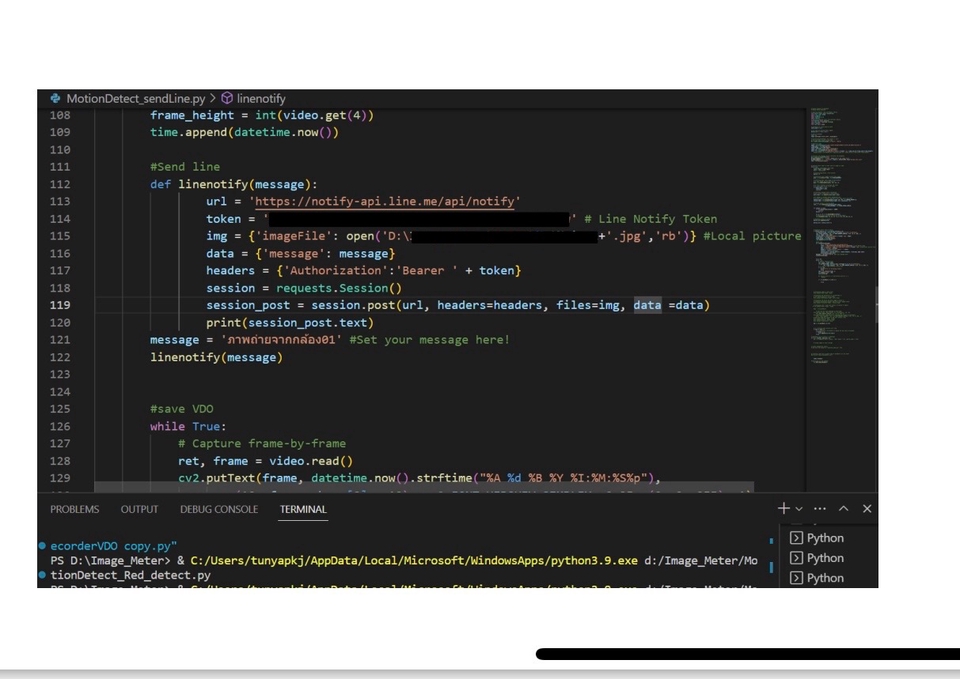Open the panel more actions ellipsis
Image resolution: width=960 pixels, height=679 pixels.
click(x=820, y=509)
